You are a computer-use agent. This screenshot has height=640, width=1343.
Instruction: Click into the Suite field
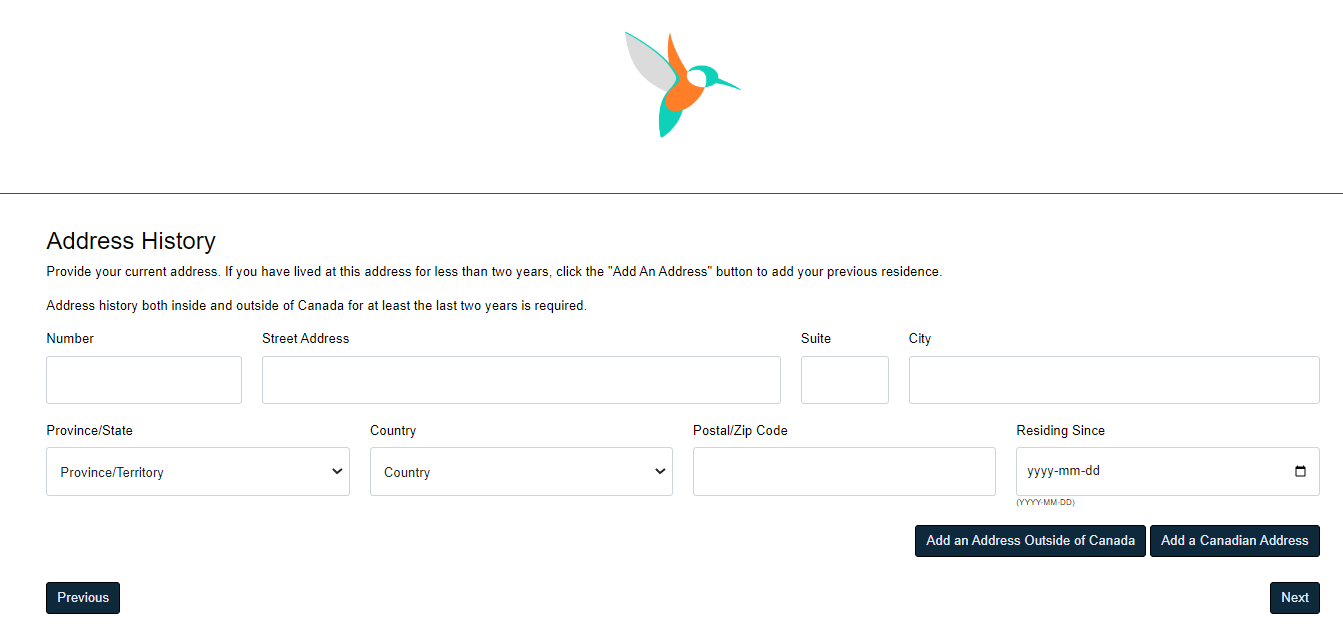845,380
